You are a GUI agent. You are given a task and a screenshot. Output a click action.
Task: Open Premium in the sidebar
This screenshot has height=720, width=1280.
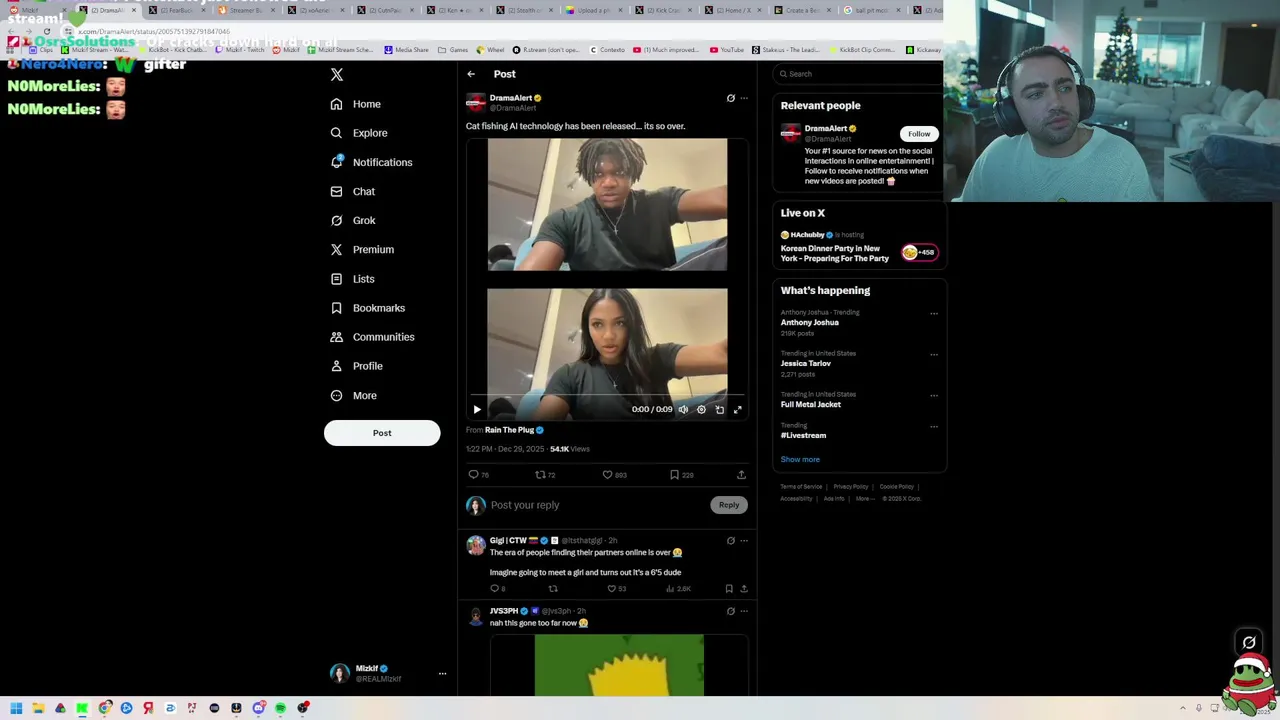coord(362,249)
